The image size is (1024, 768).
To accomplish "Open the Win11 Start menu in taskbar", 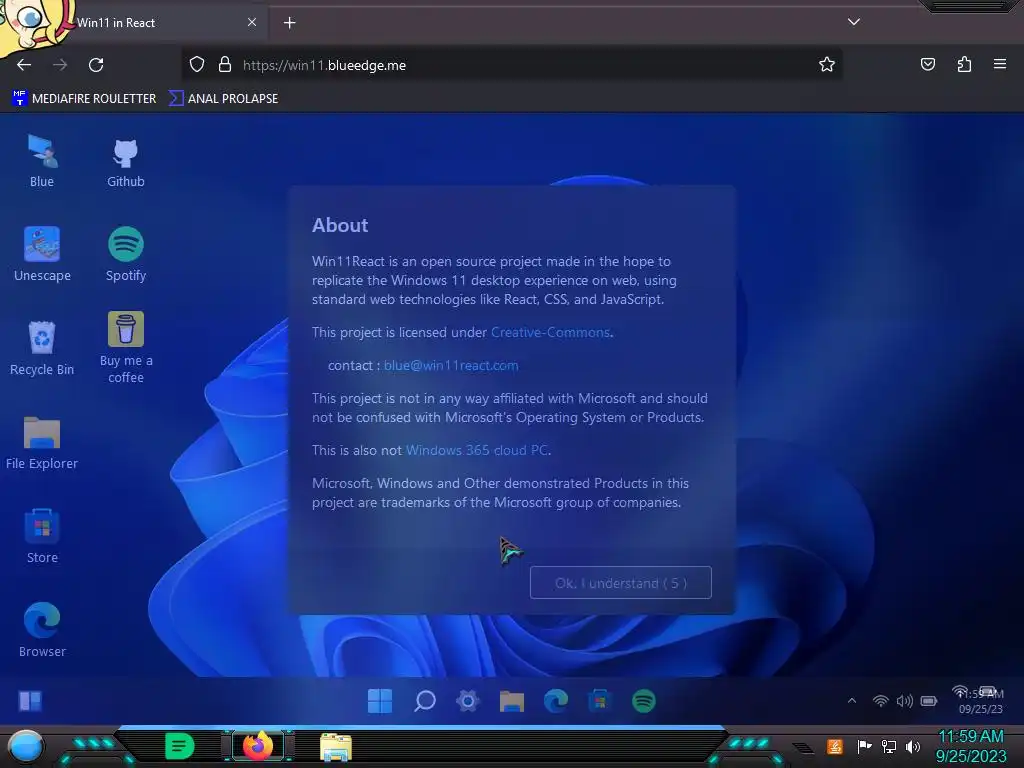I will pos(379,701).
